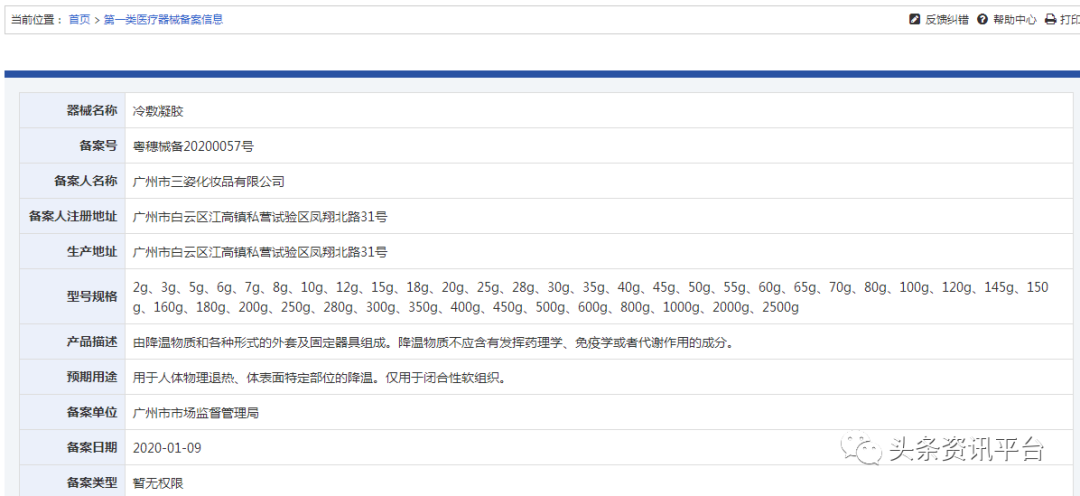
Task: Select 广州市市场监督管理局 filing authority
Action: point(196,413)
